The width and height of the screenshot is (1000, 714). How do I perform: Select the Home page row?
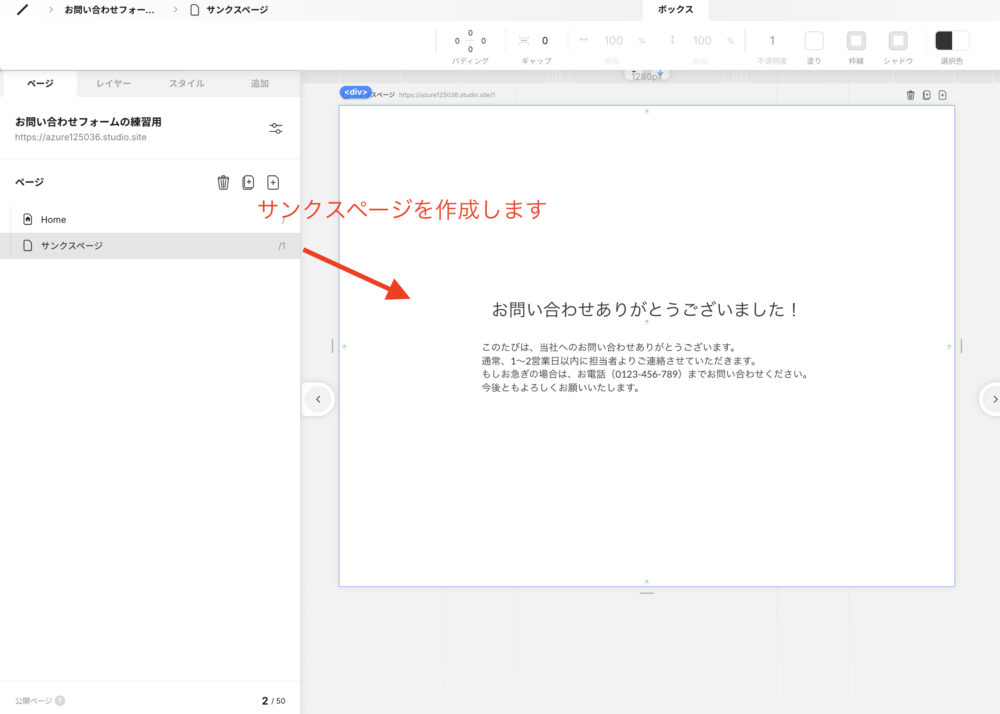pos(150,219)
